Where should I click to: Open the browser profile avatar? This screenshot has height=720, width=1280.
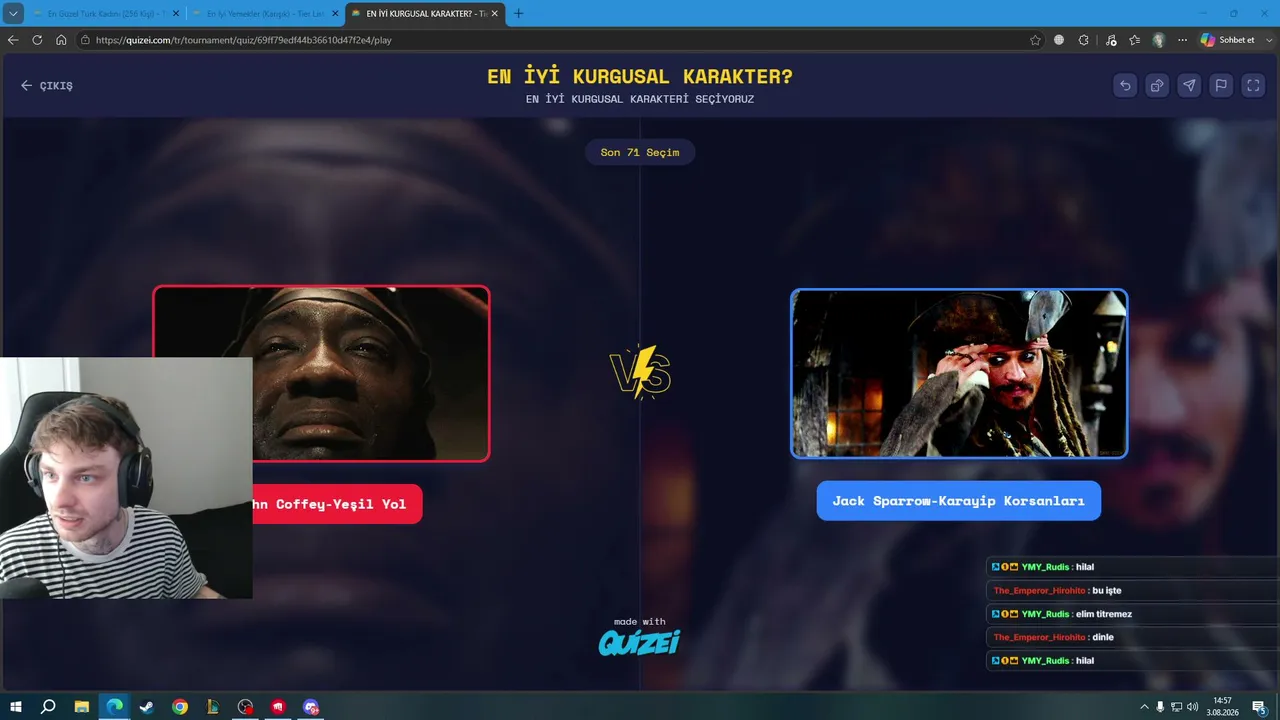coord(1159,40)
